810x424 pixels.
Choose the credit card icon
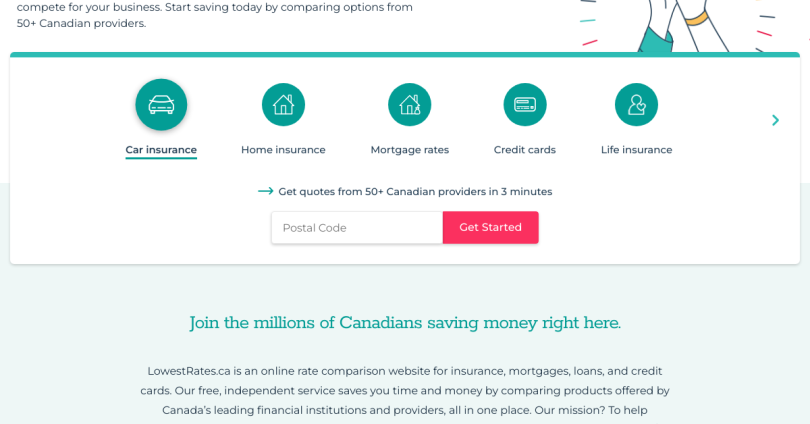[x=524, y=104]
